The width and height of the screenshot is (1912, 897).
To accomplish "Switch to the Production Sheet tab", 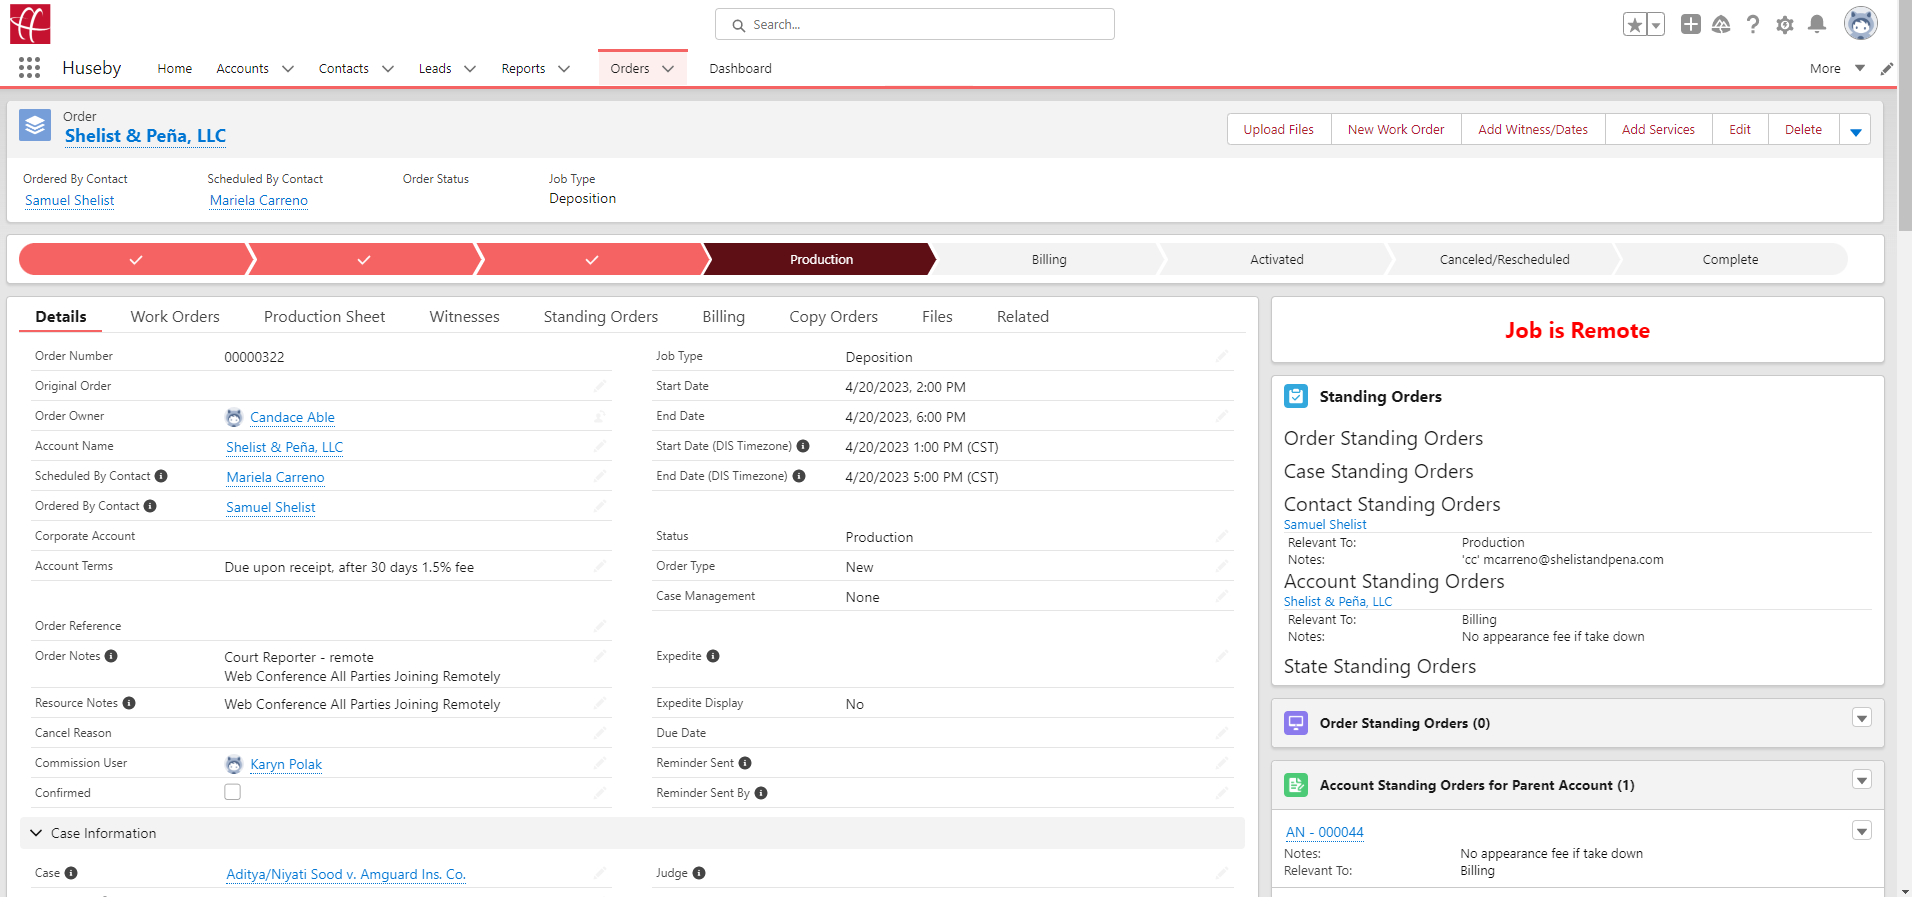I will (x=324, y=316).
